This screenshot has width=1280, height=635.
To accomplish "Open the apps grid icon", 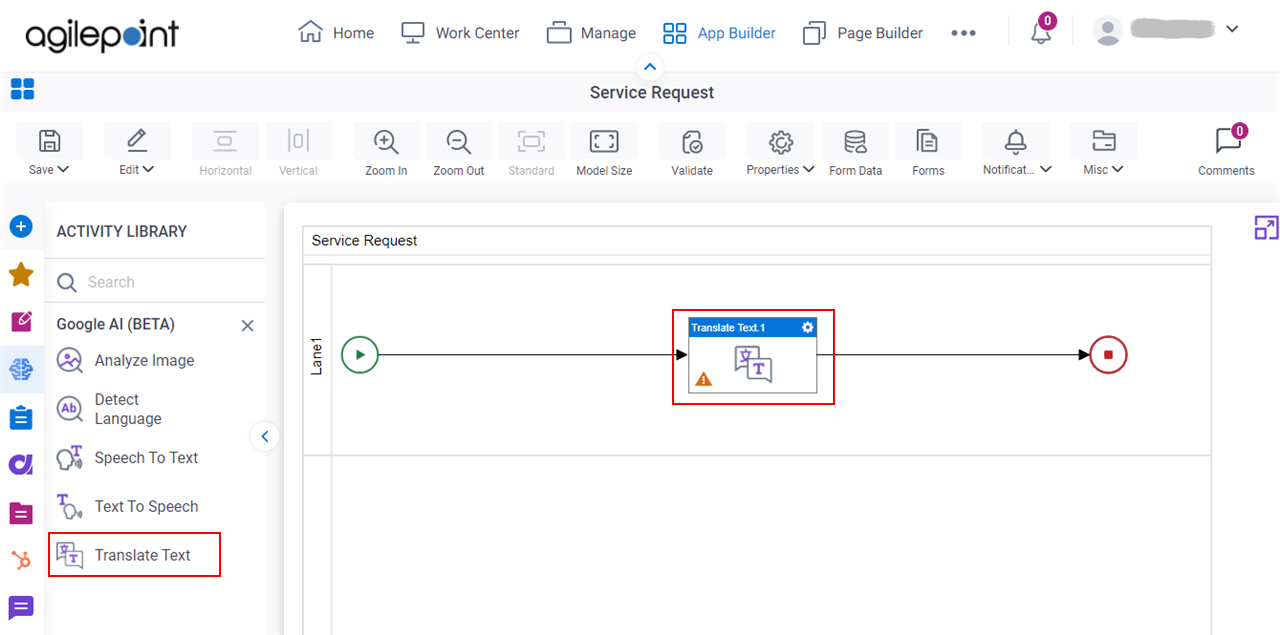I will point(22,90).
